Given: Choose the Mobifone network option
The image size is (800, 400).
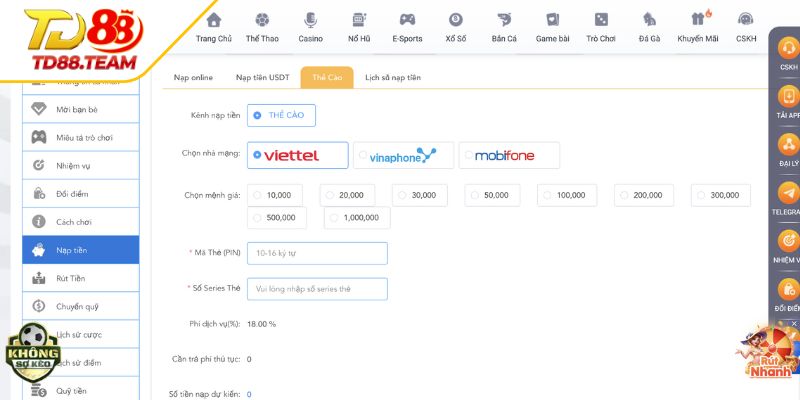Looking at the screenshot, I should 509,155.
